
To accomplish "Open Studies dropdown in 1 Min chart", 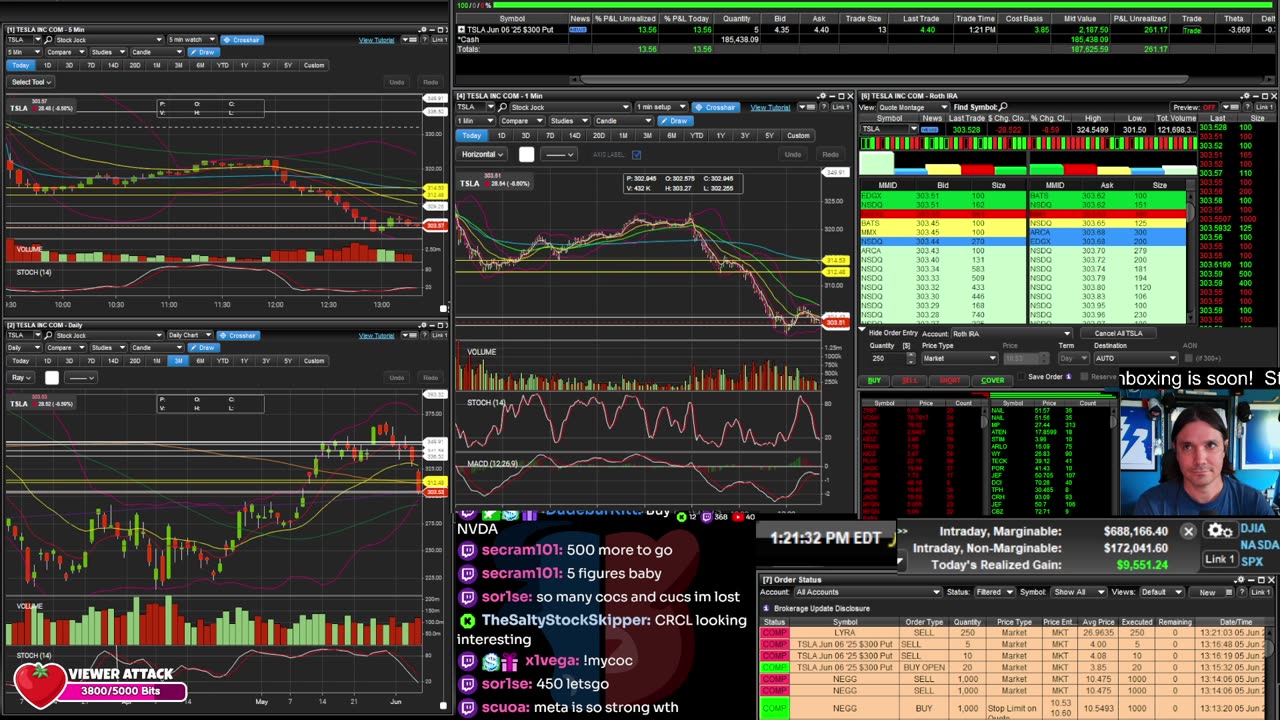I will (x=568, y=121).
